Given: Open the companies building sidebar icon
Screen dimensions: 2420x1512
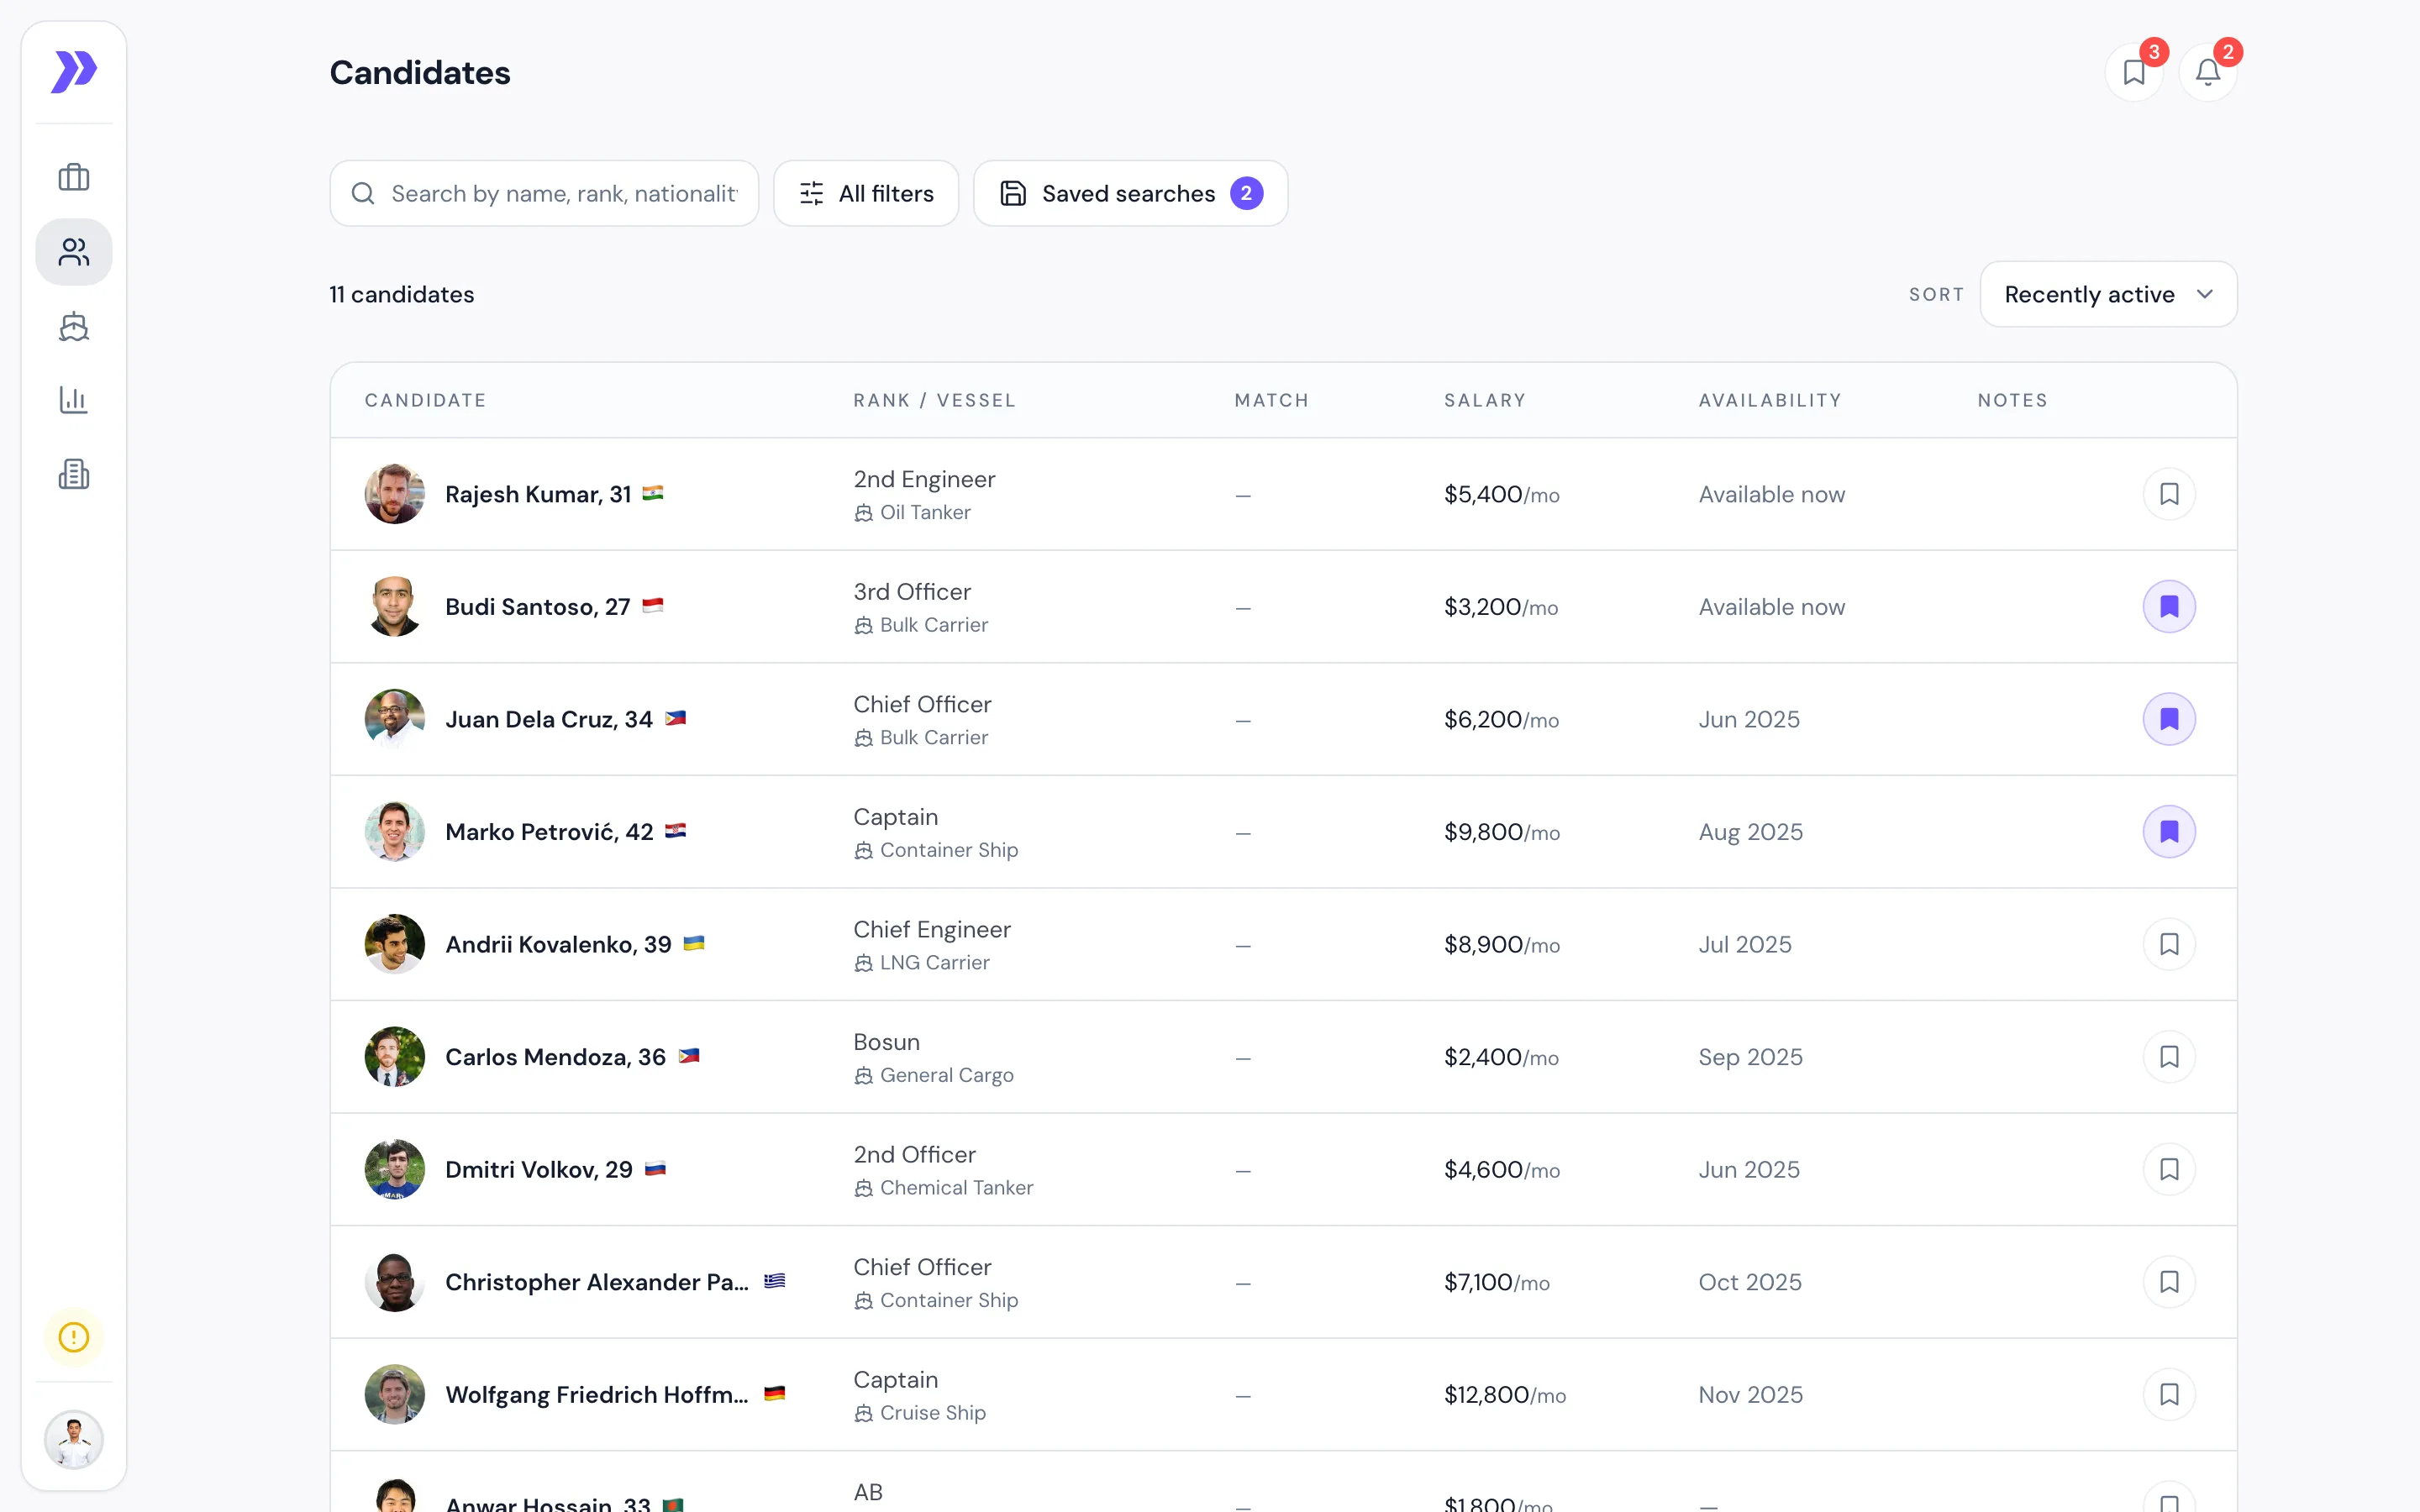Looking at the screenshot, I should tap(74, 474).
